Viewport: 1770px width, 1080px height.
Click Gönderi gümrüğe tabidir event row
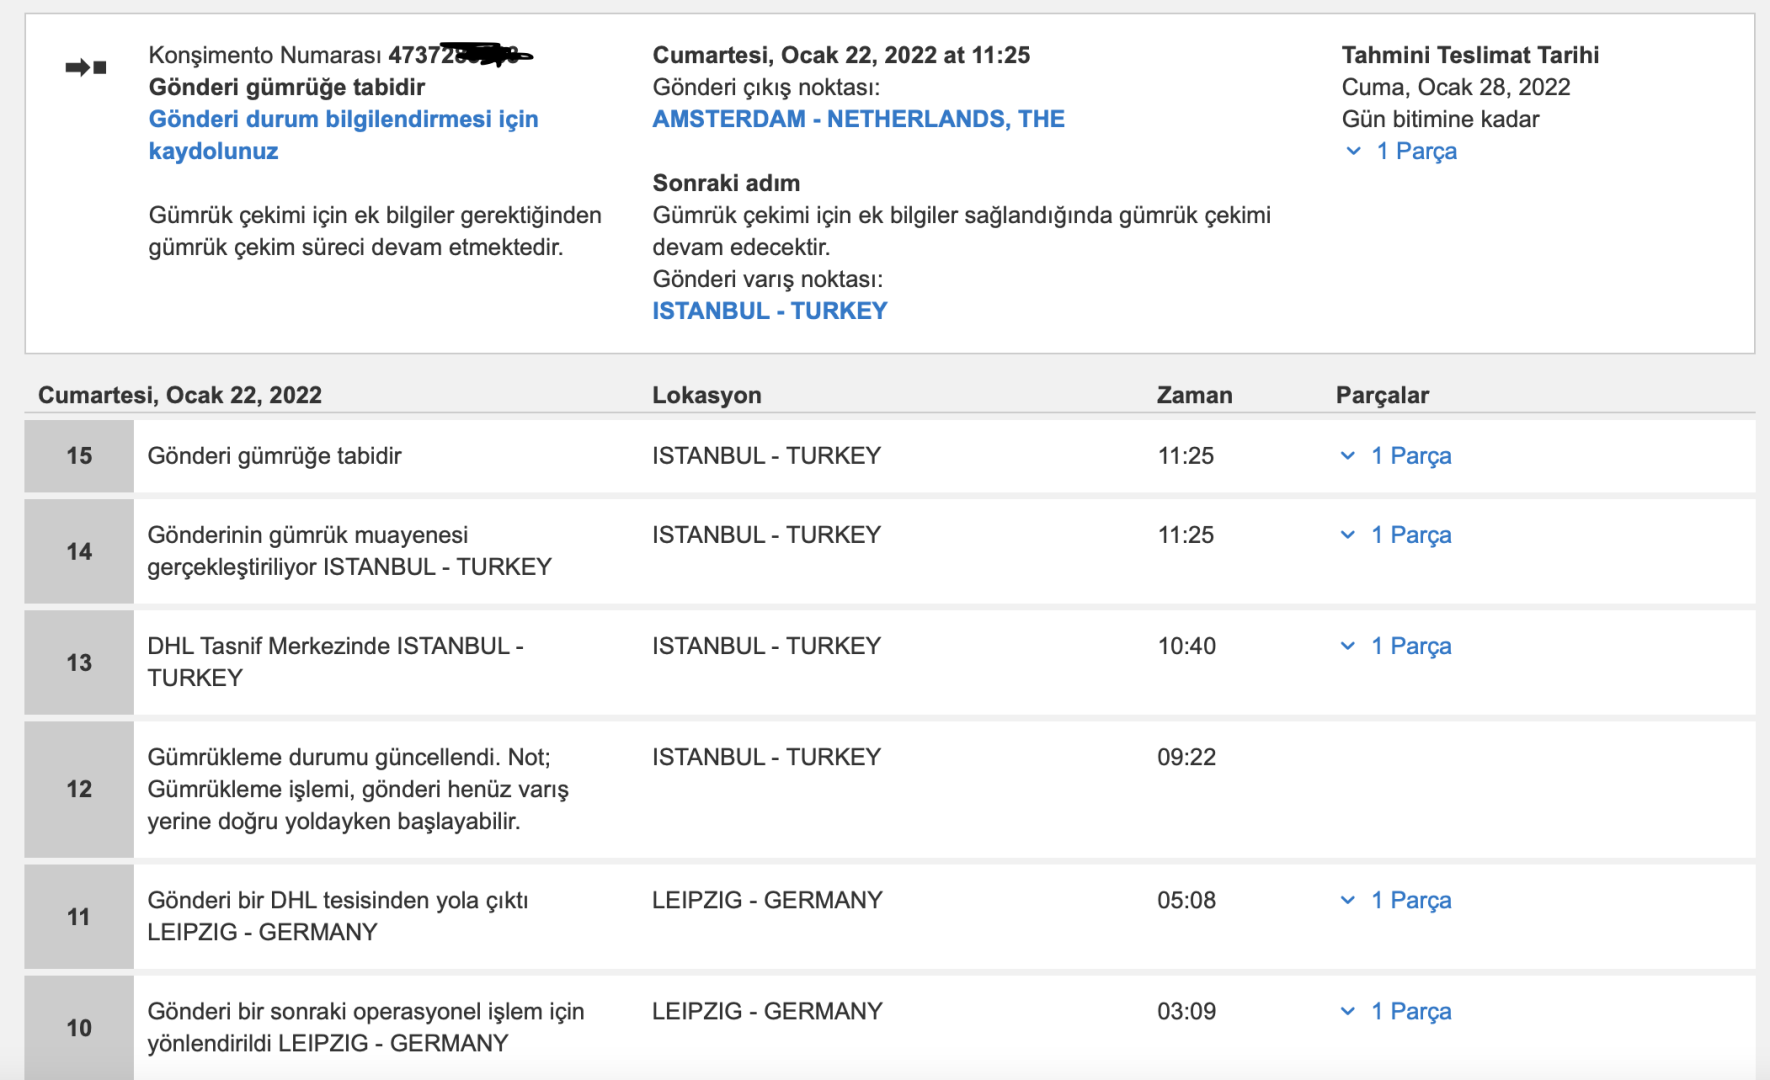point(274,456)
